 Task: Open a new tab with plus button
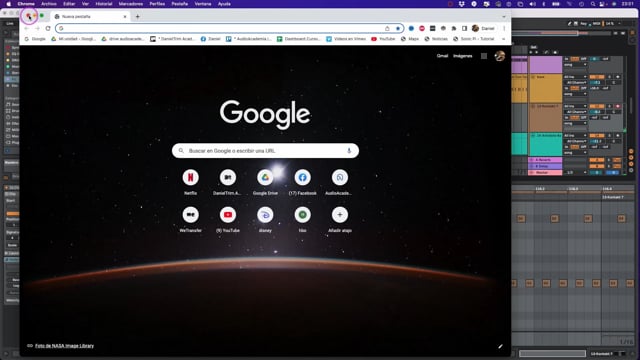click(138, 17)
